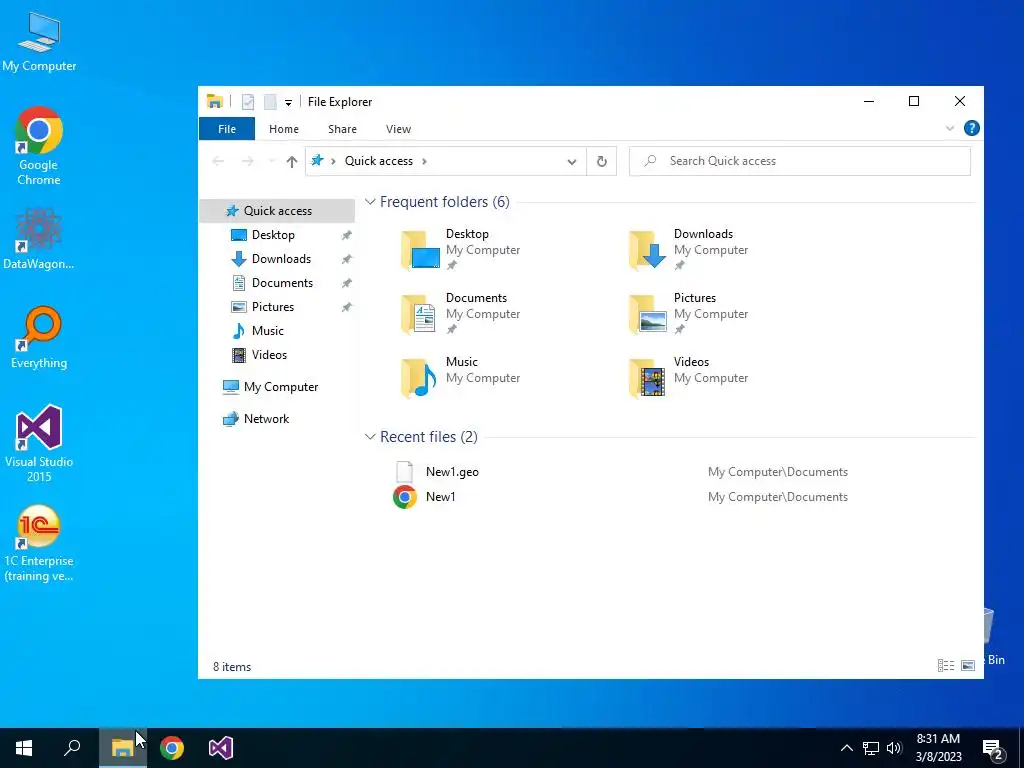
Task: Click the network tray icon
Action: tap(871, 748)
